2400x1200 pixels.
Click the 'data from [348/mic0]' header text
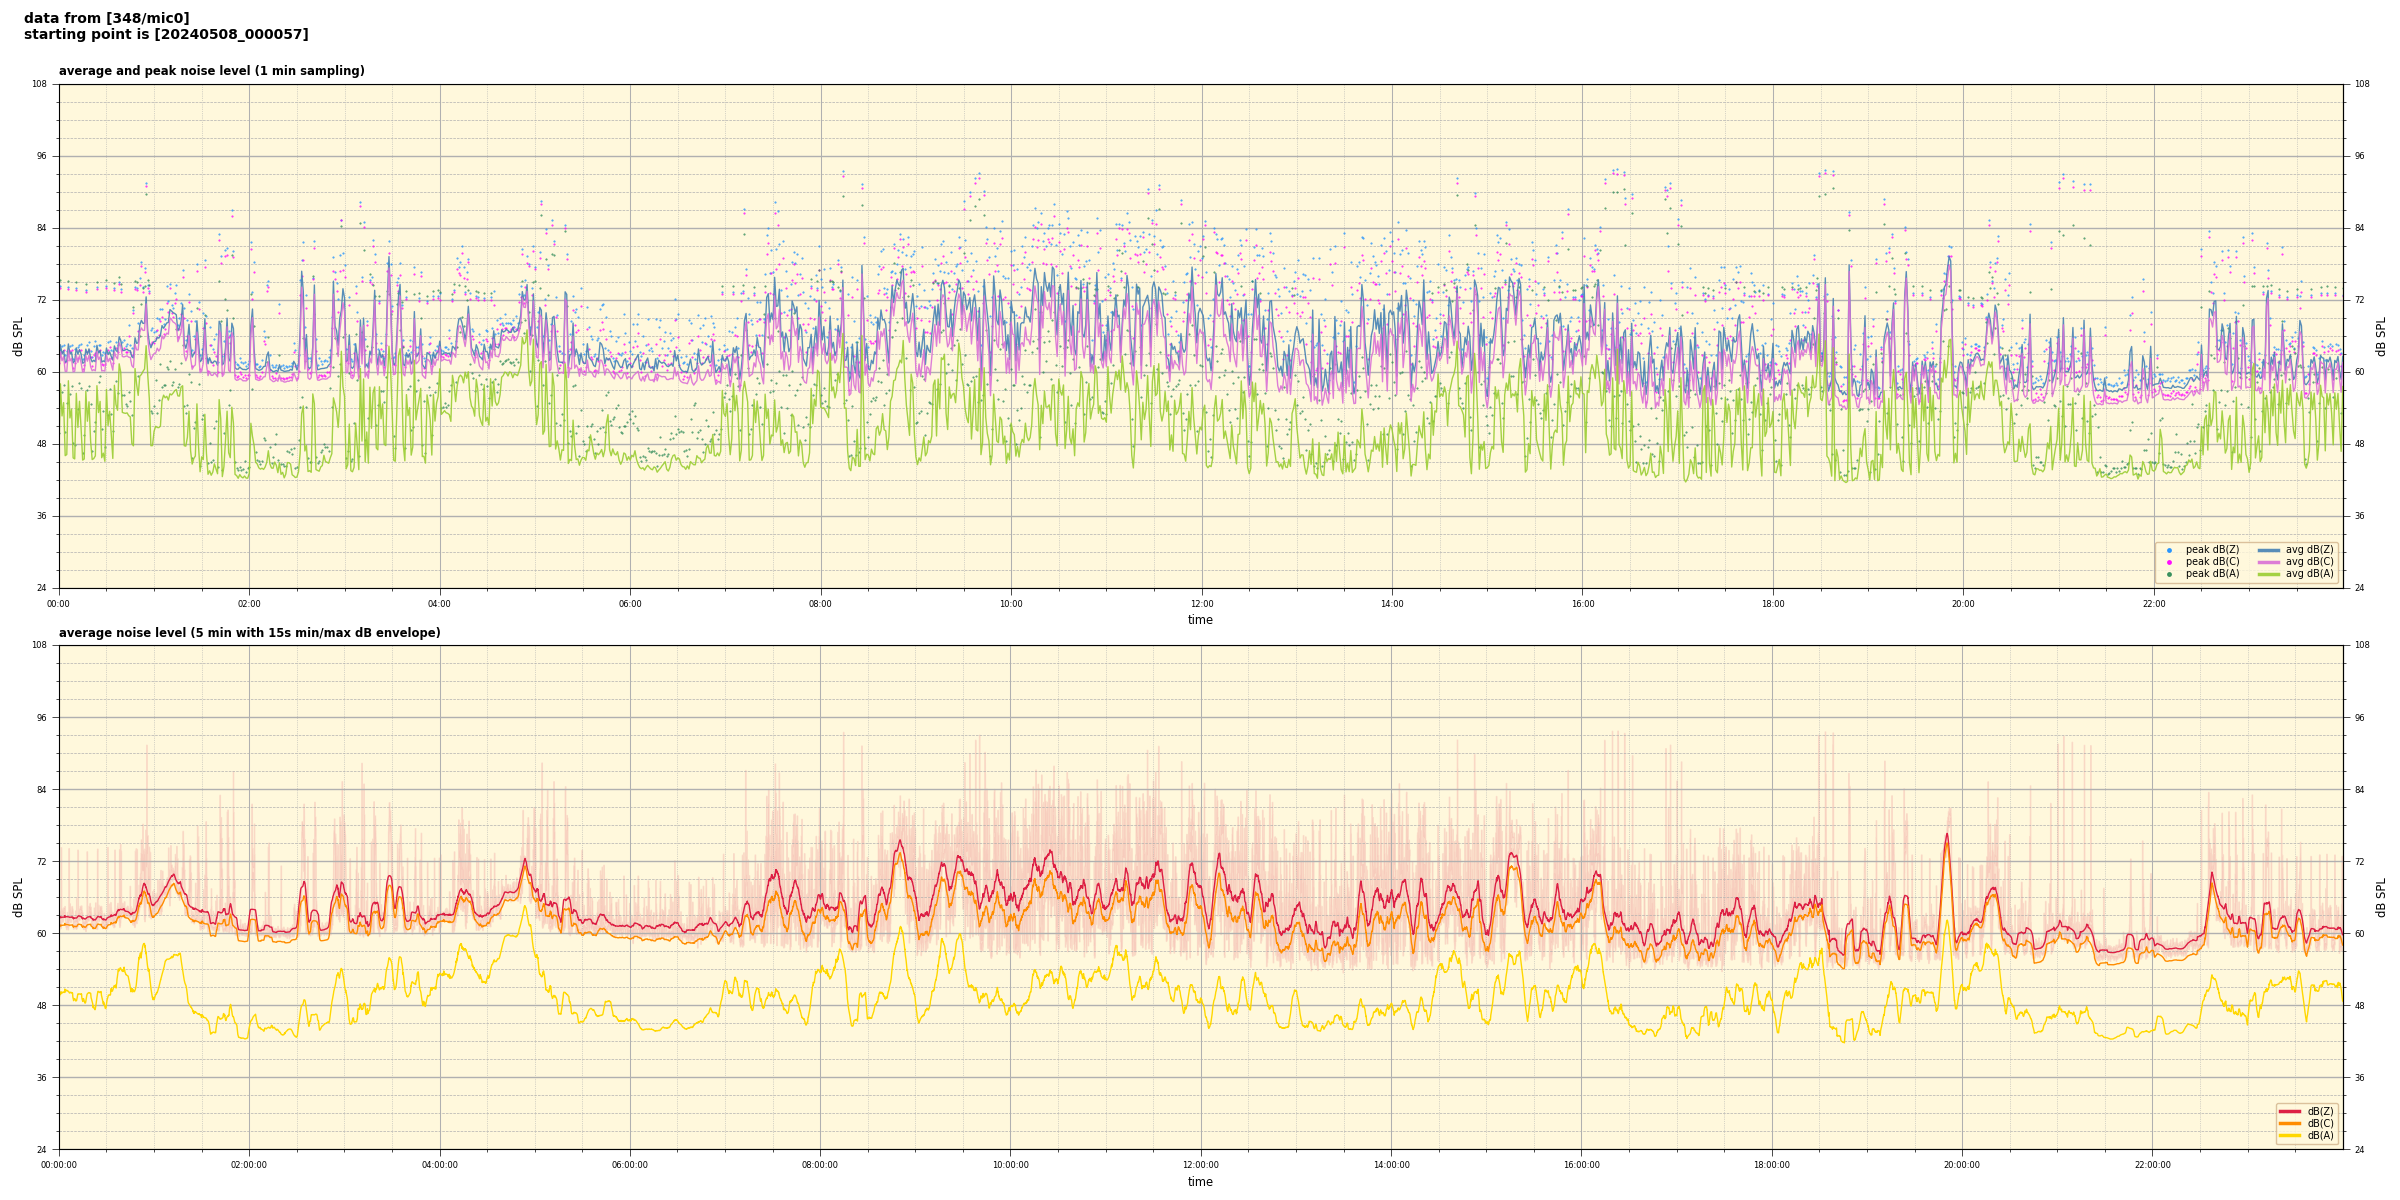pyautogui.click(x=106, y=18)
